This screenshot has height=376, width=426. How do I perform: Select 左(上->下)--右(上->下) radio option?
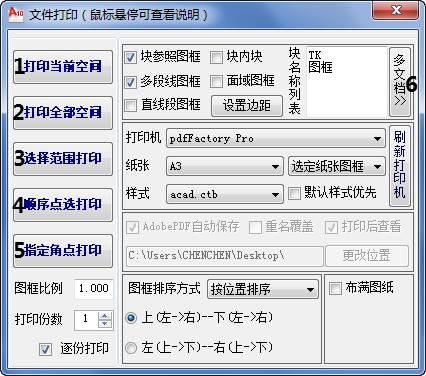coord(131,348)
